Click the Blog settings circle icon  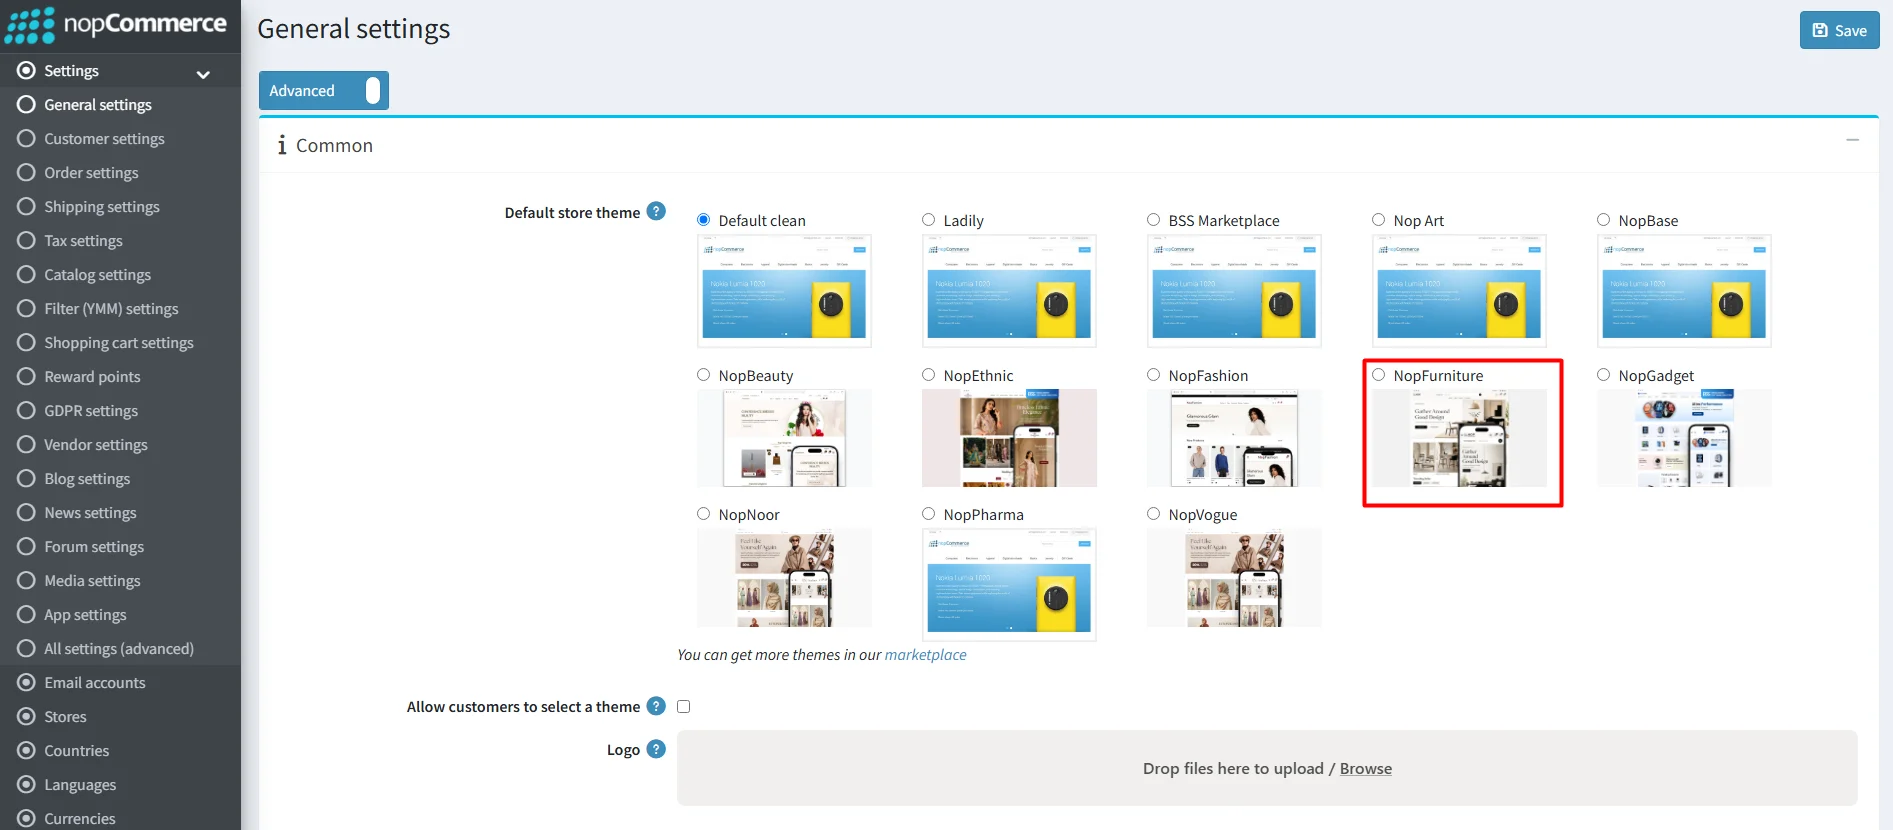click(x=26, y=478)
